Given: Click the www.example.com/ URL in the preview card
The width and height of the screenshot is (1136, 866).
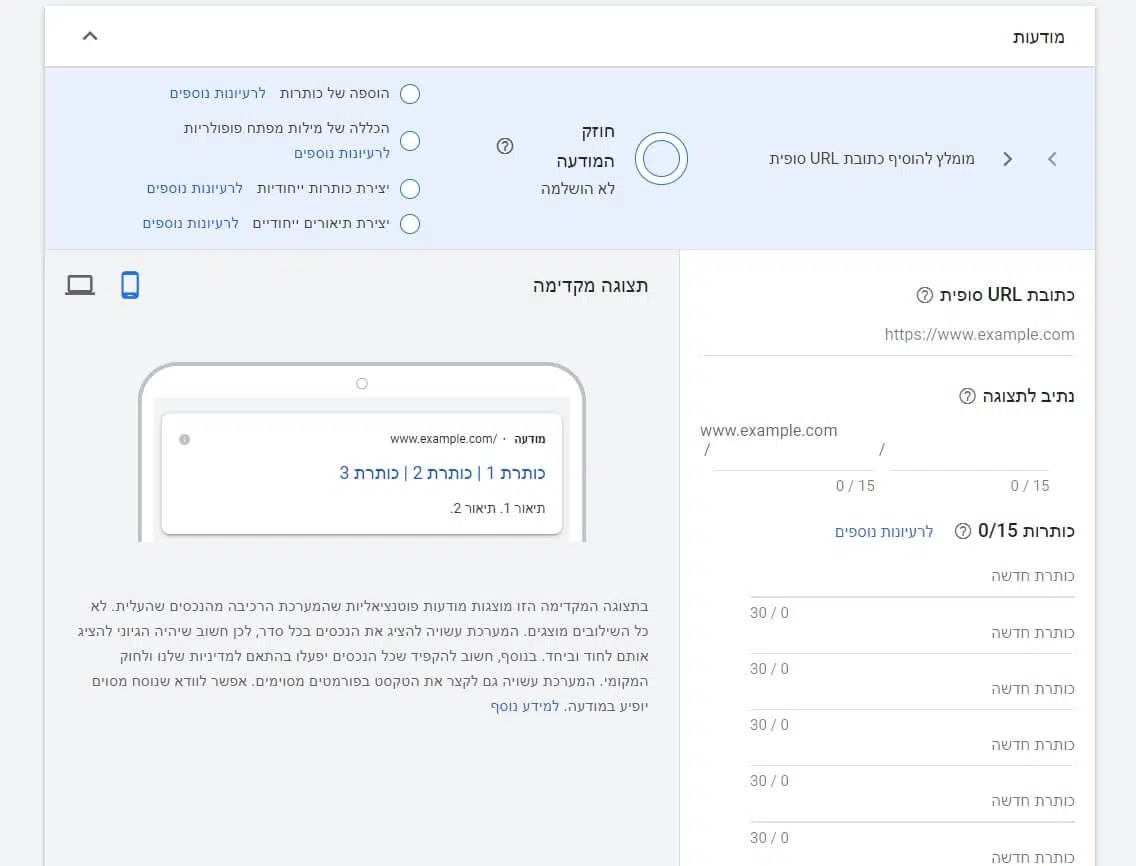Looking at the screenshot, I should (x=443, y=439).
